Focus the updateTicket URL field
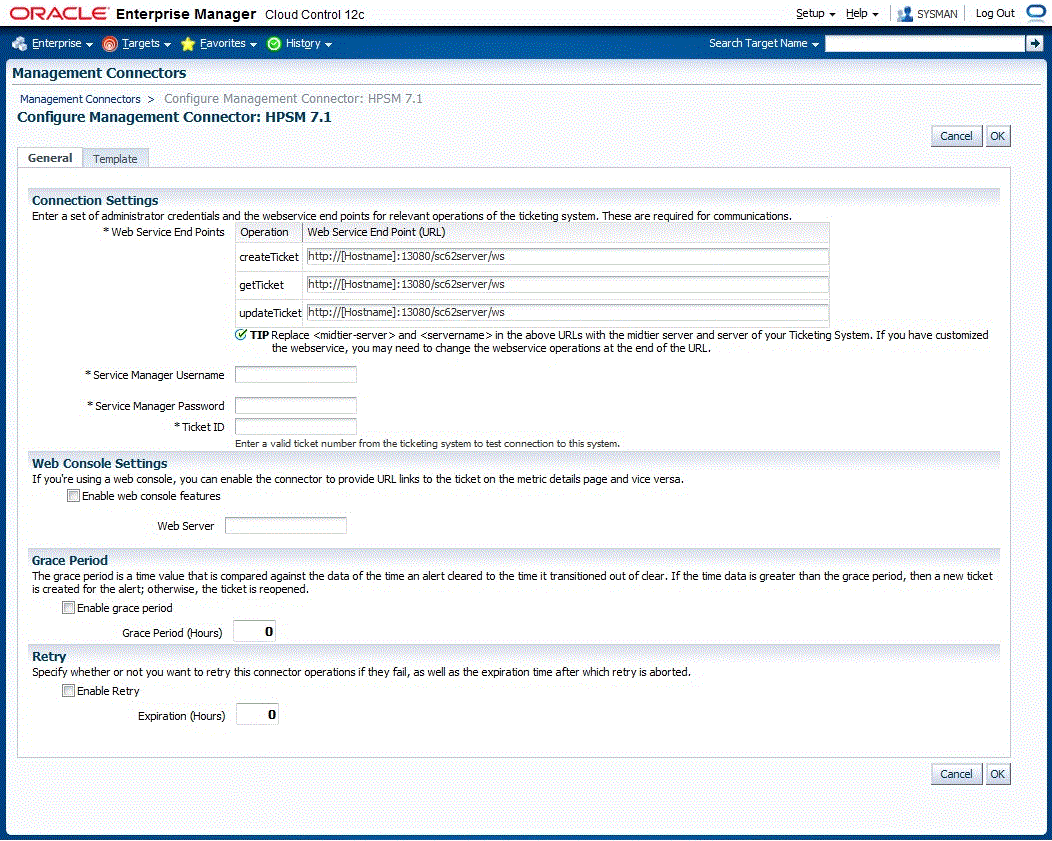Viewport: 1052px width, 841px height. pos(567,313)
